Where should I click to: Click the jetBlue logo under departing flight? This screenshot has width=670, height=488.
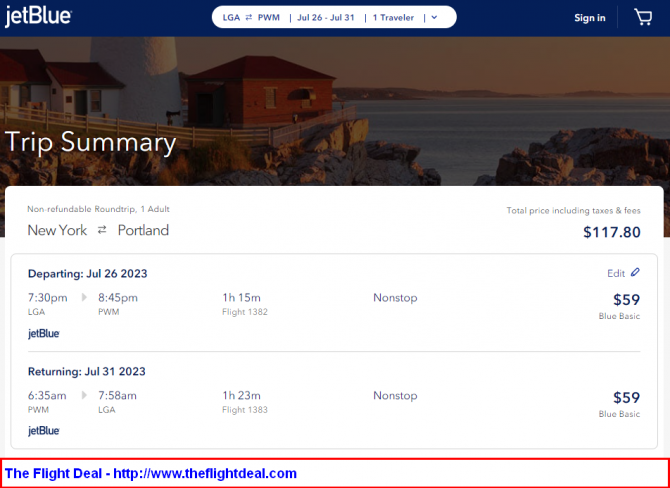coord(44,333)
